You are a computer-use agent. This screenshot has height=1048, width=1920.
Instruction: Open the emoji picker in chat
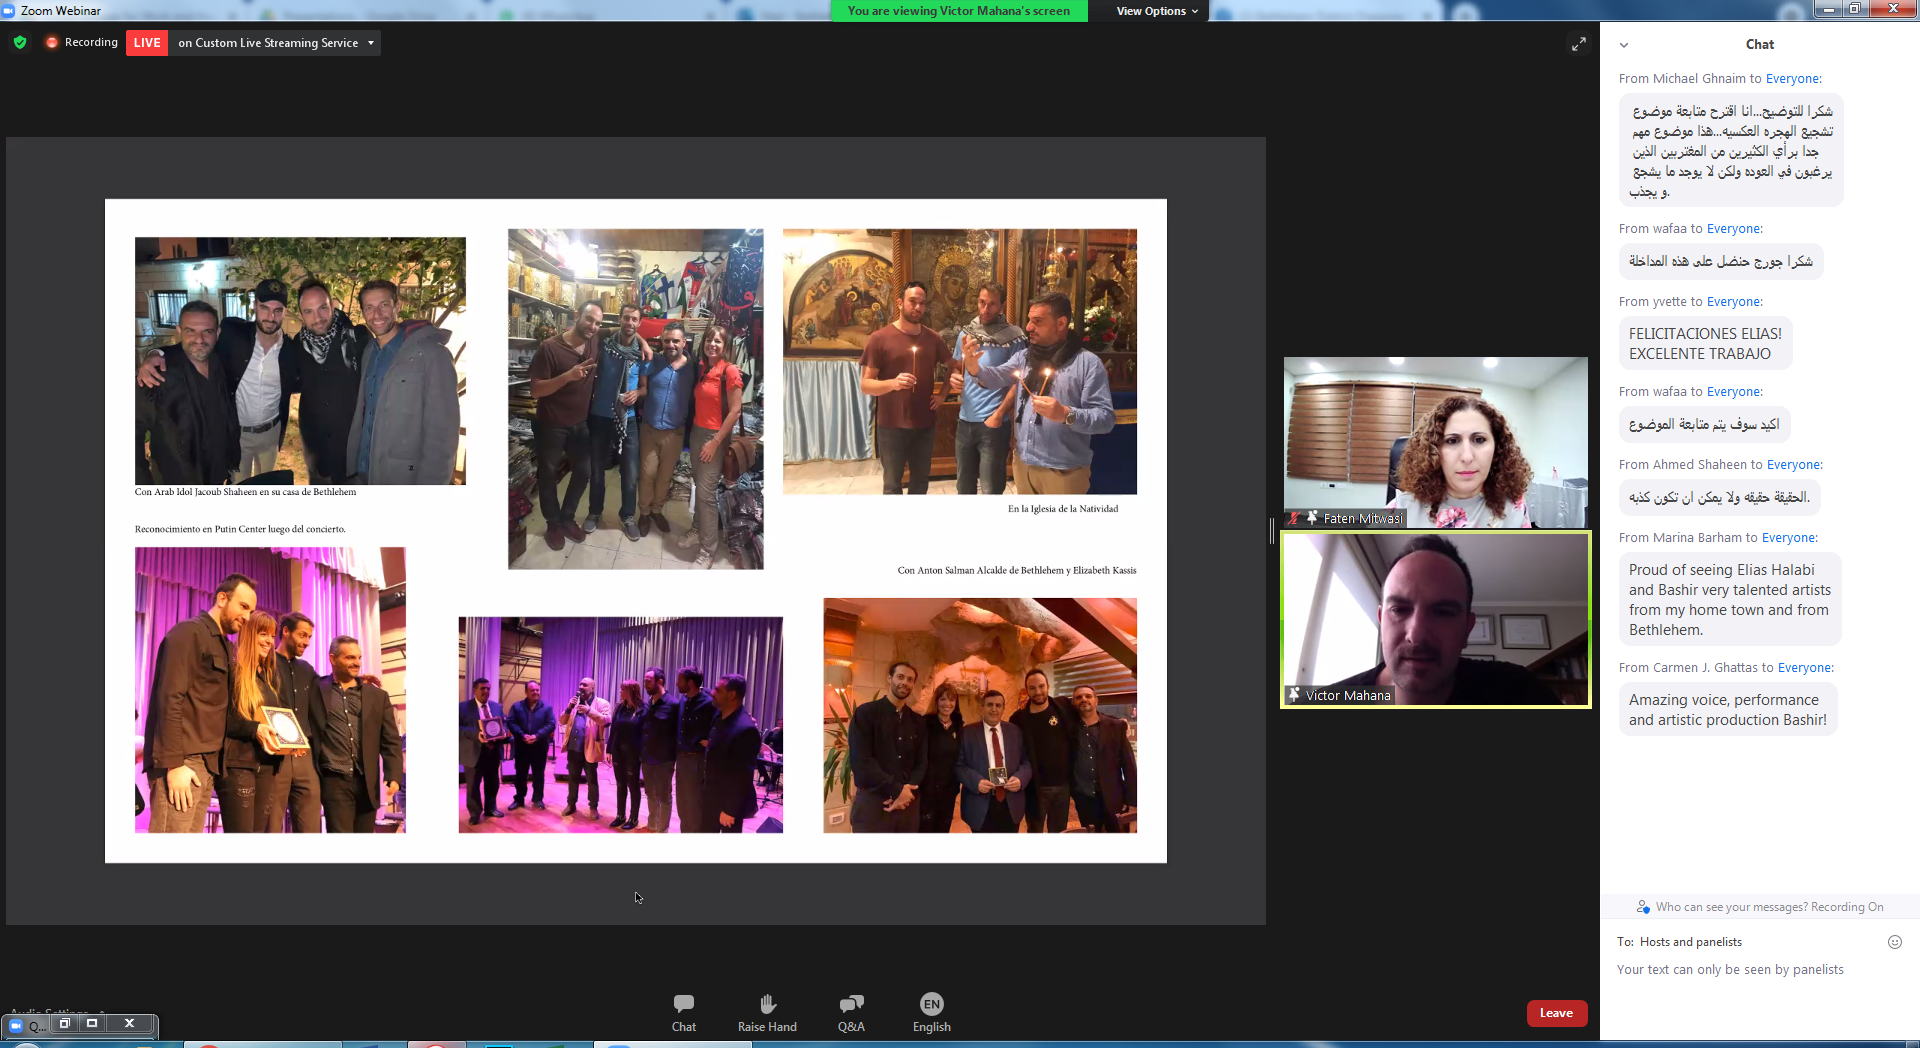click(x=1894, y=942)
